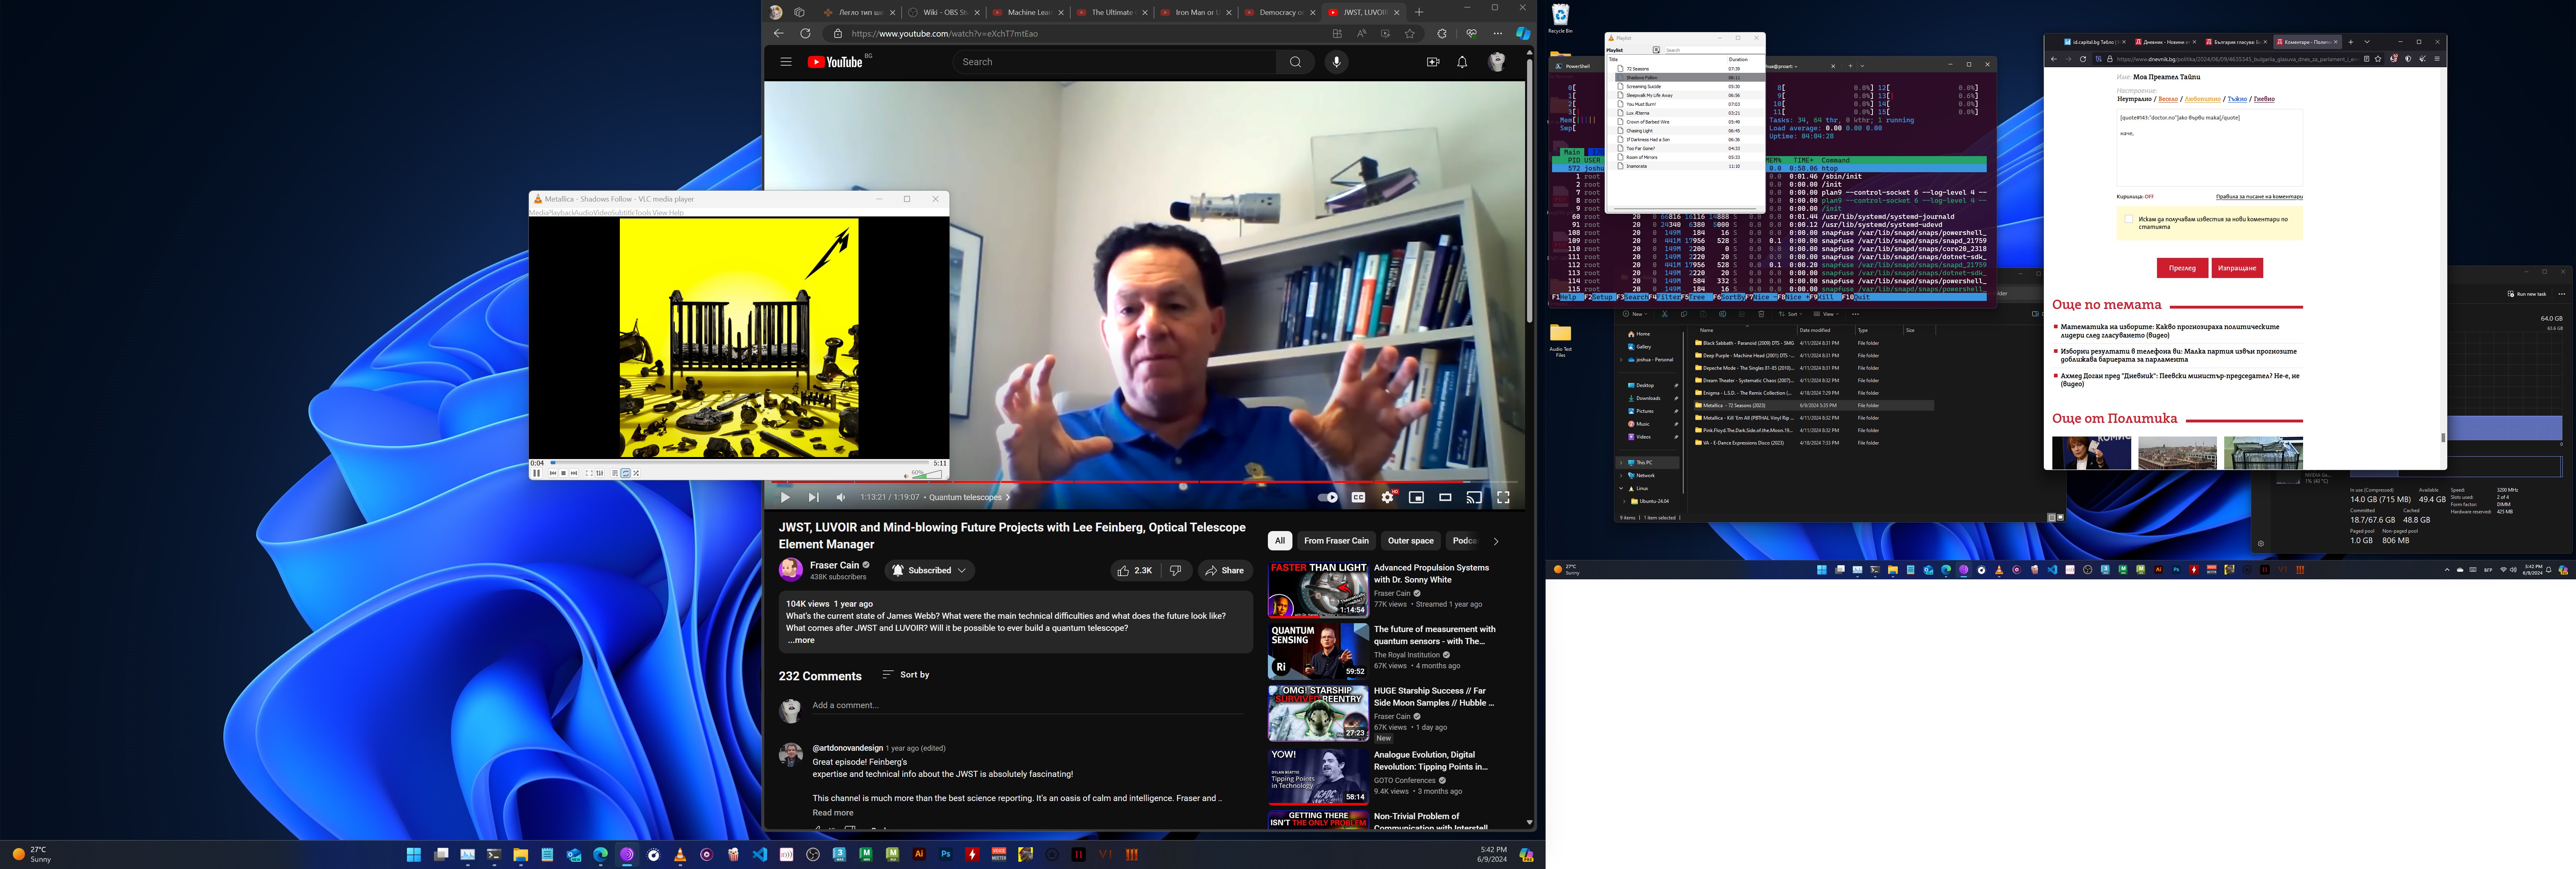
Task: Skip to next YouTube video
Action: 813,497
